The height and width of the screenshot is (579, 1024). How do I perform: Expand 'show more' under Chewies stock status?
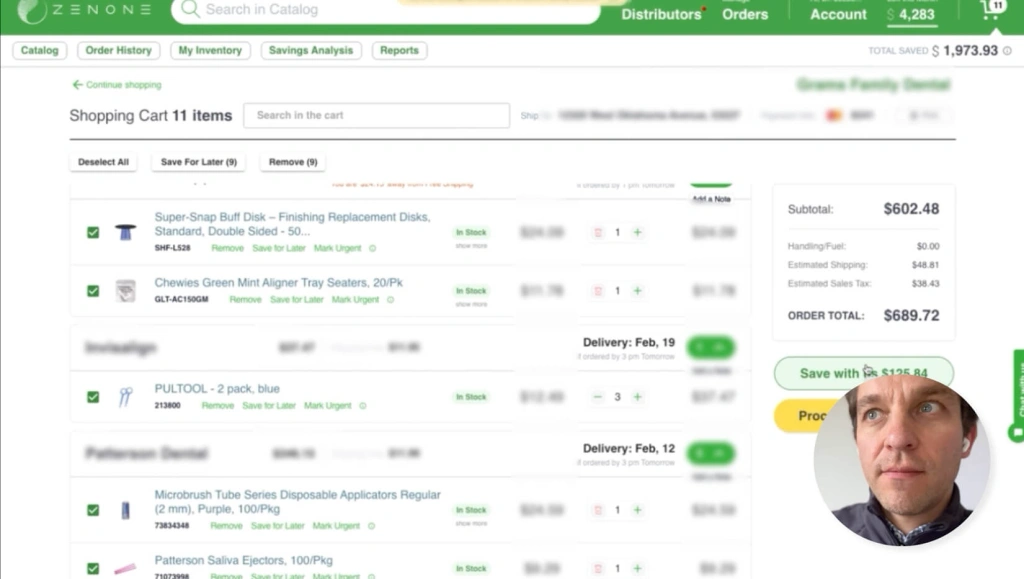[x=471, y=304]
